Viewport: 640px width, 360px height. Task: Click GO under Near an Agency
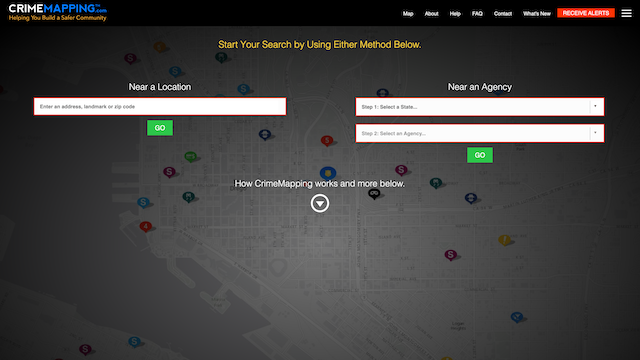tap(480, 155)
